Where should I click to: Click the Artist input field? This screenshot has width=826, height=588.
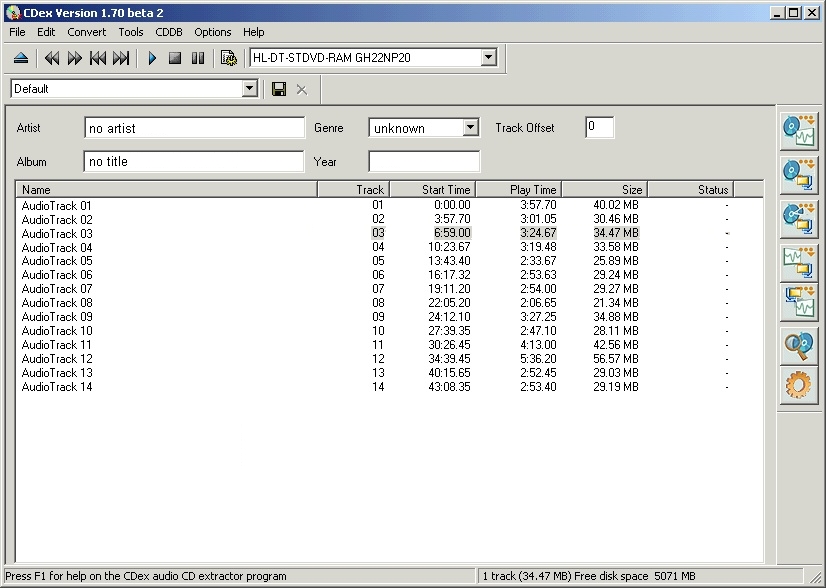pyautogui.click(x=194, y=128)
